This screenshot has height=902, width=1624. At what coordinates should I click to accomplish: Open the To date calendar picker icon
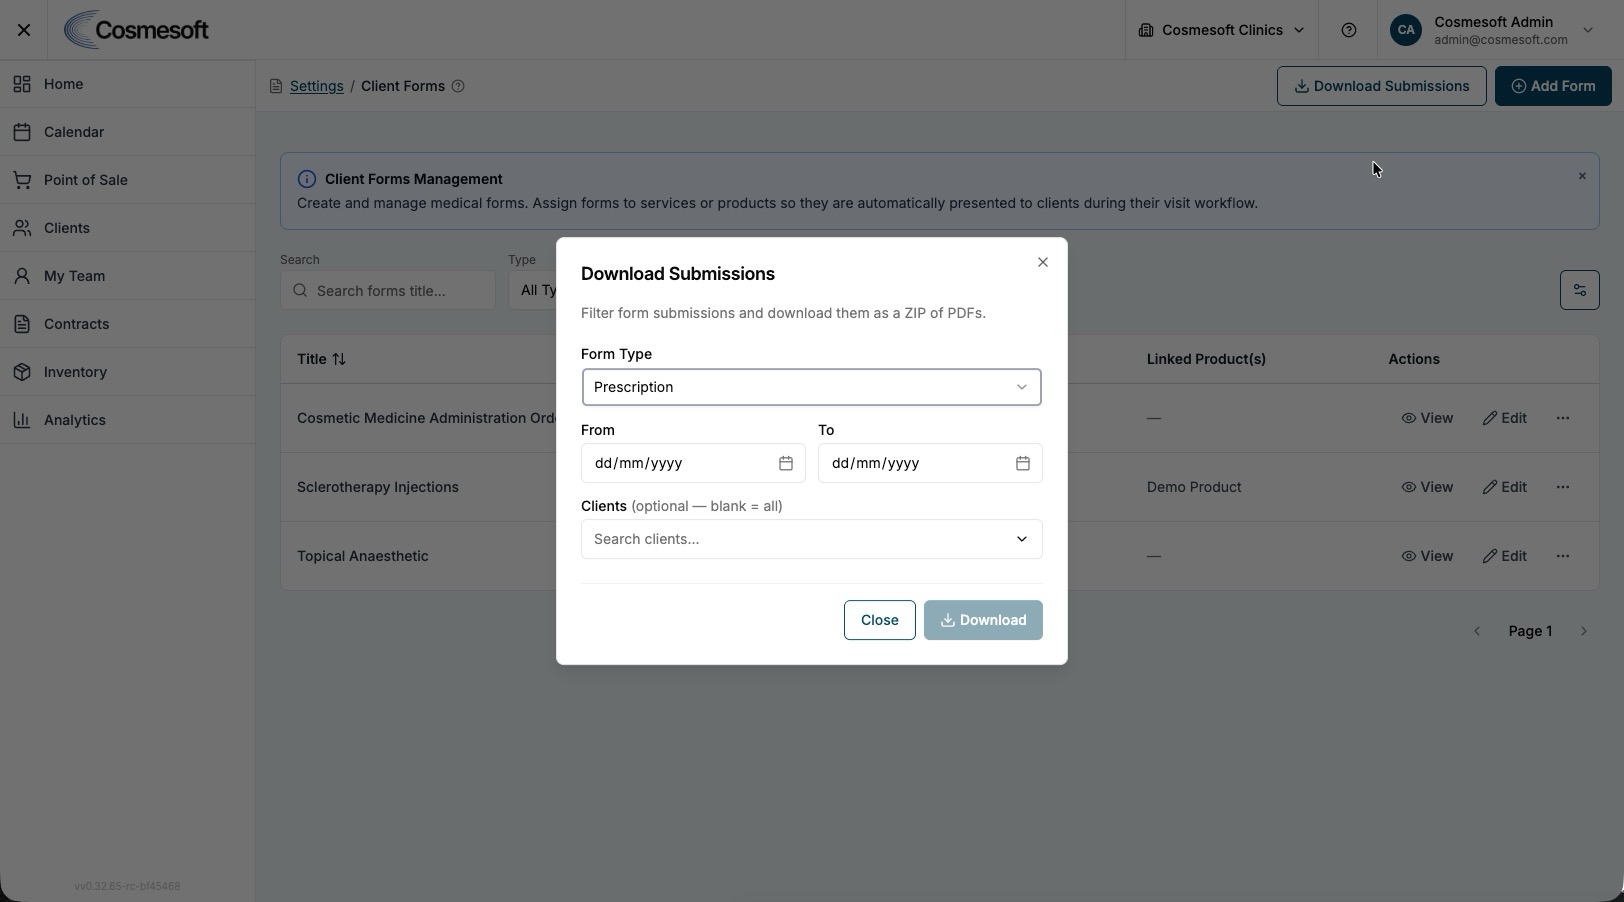[x=1023, y=463]
